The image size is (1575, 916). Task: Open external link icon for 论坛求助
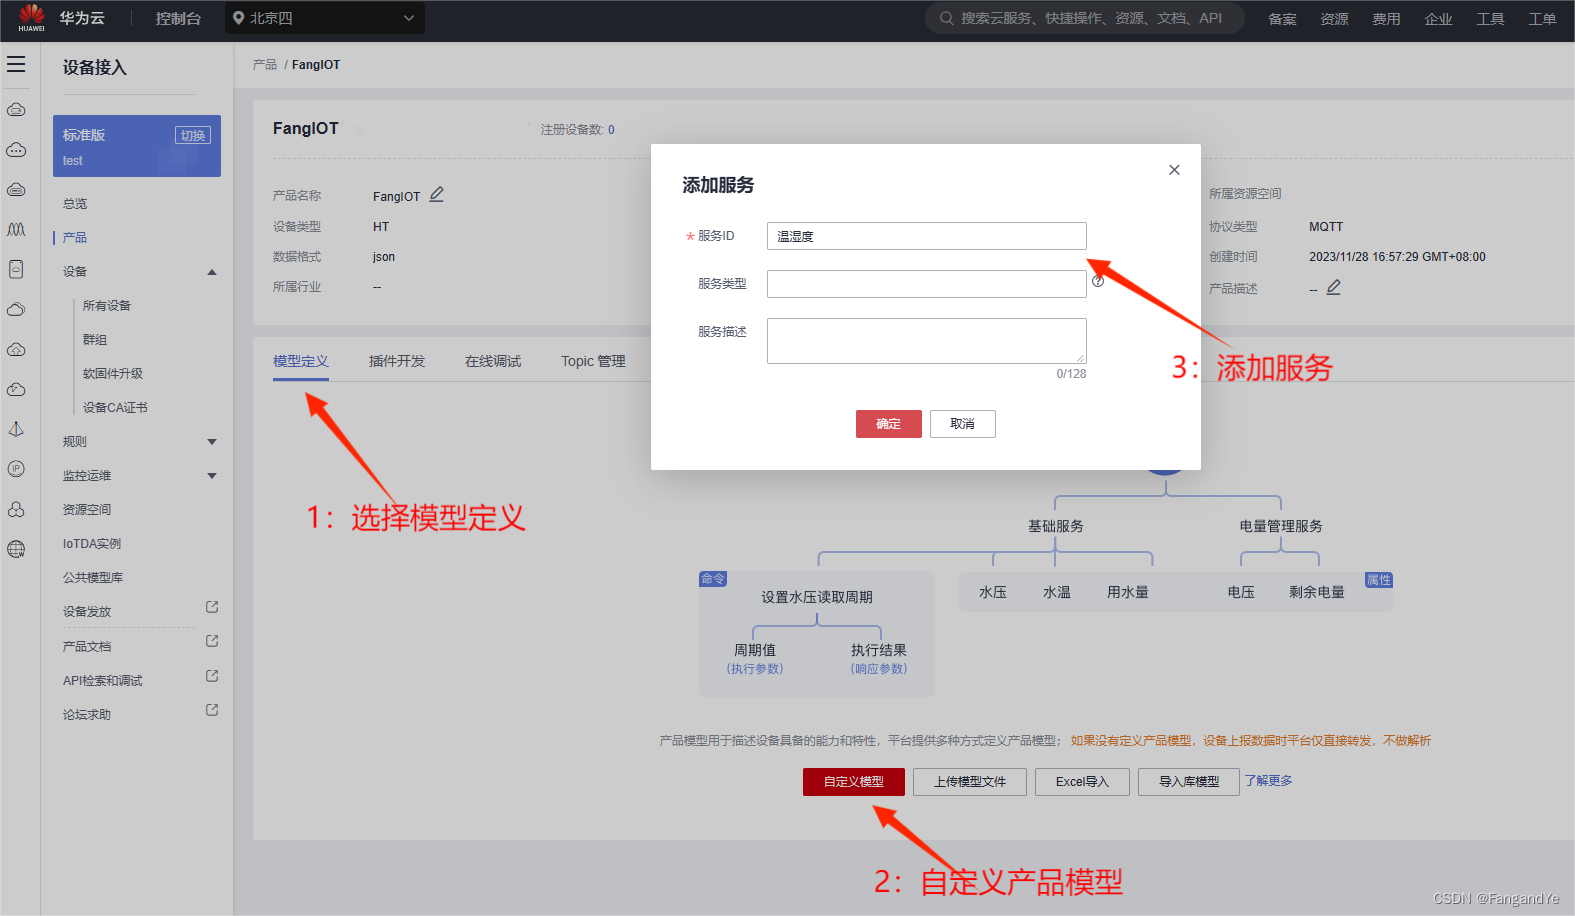click(x=212, y=710)
